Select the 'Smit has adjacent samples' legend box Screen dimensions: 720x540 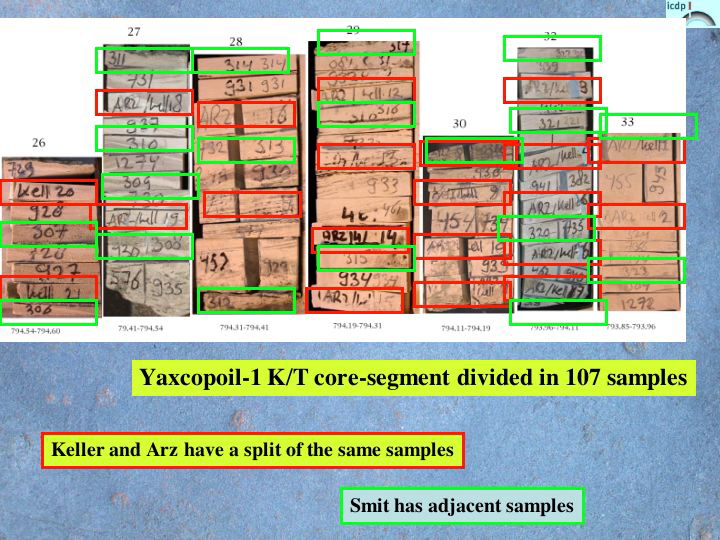(x=462, y=506)
